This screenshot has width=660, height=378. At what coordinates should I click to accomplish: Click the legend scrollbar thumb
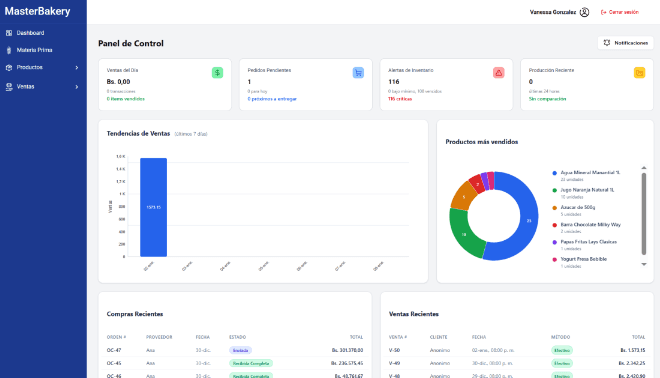pyautogui.click(x=644, y=214)
